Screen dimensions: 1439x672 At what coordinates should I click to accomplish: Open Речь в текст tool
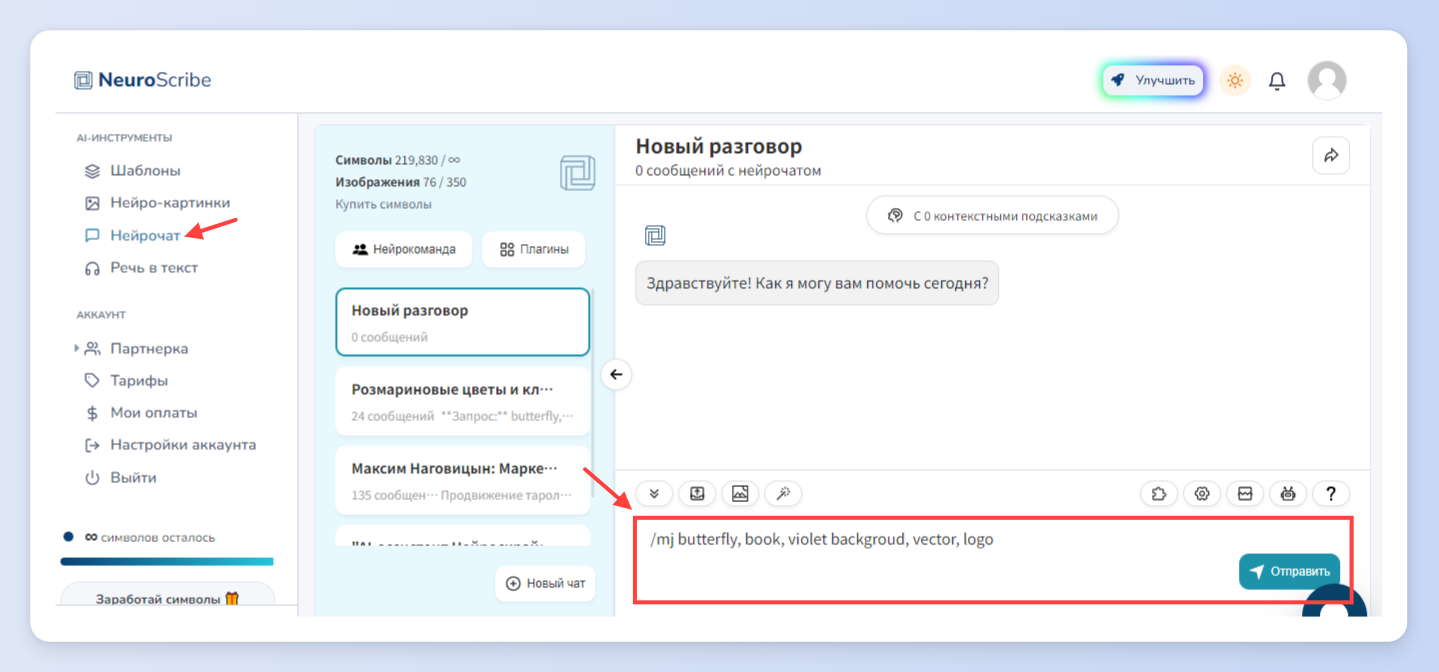[x=141, y=268]
